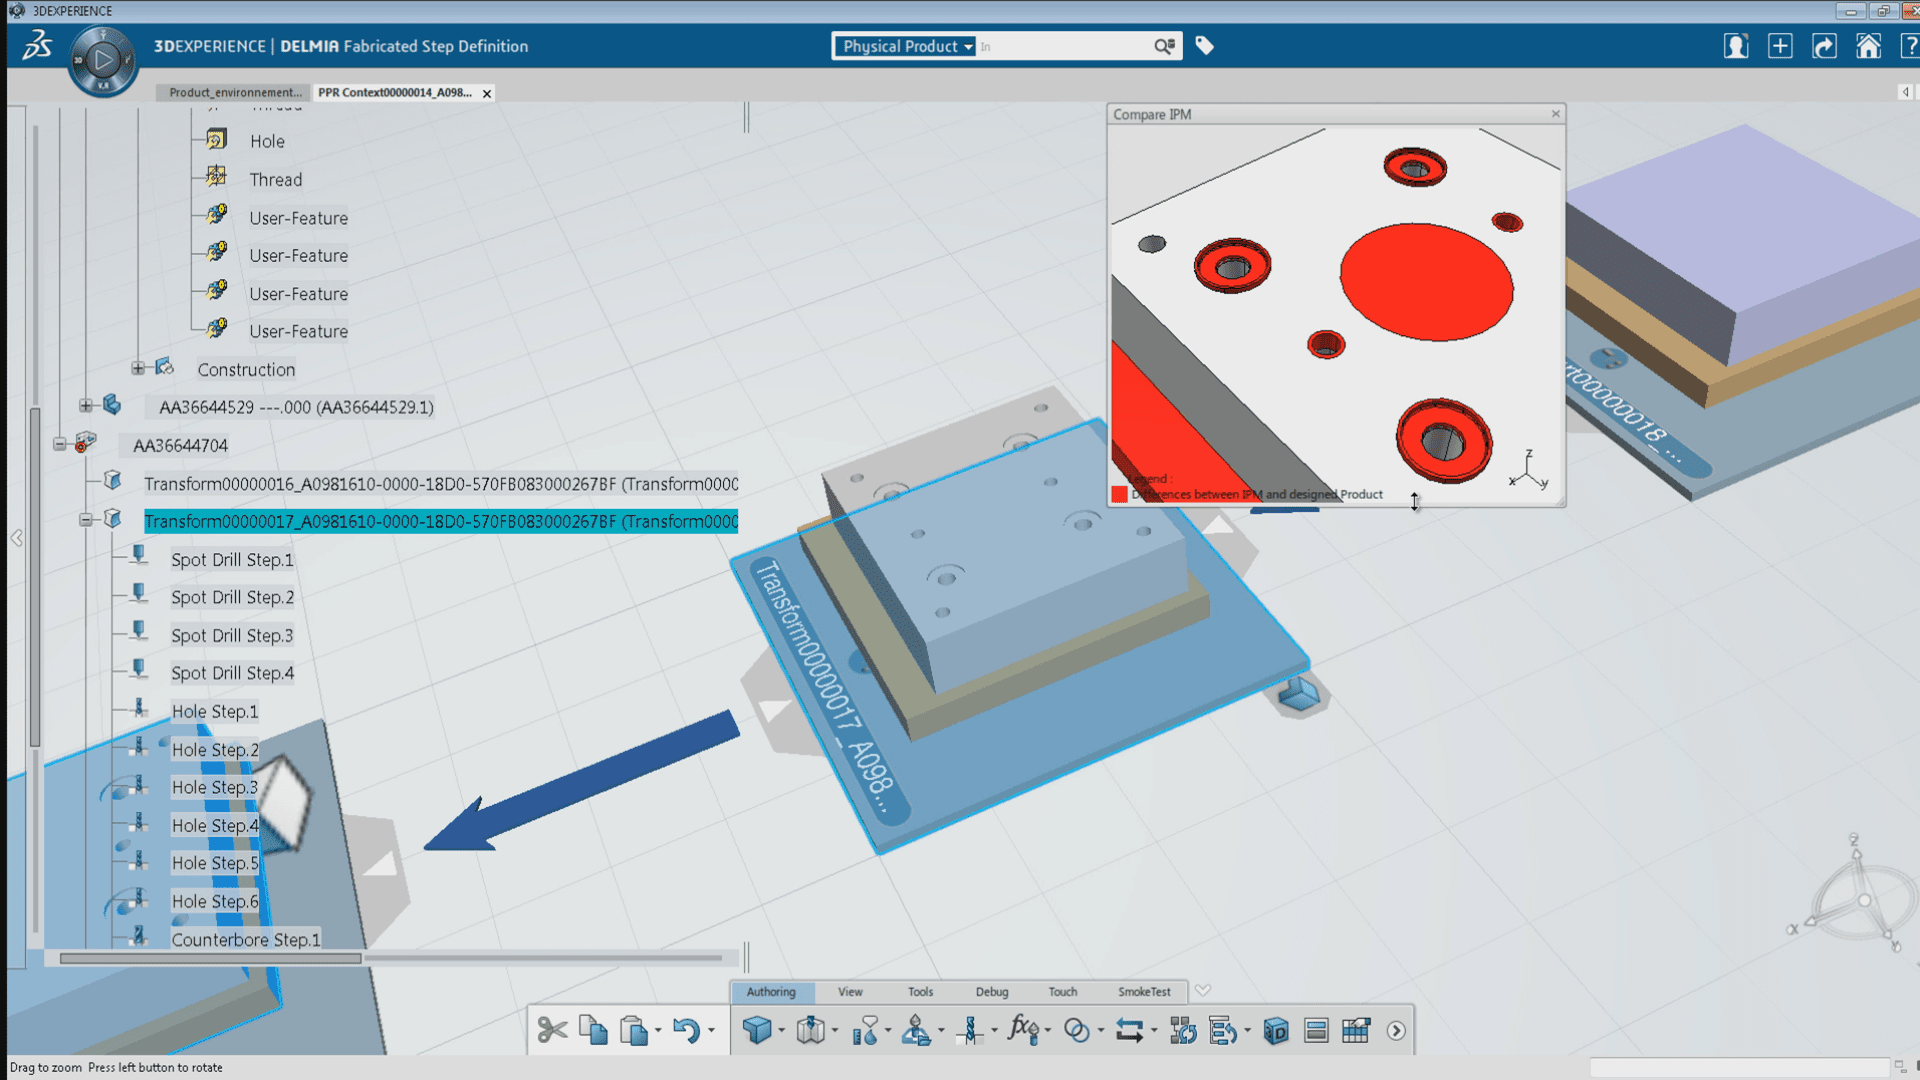
Task: Click the Gantt list icon with curved arrow
Action: click(1222, 1030)
